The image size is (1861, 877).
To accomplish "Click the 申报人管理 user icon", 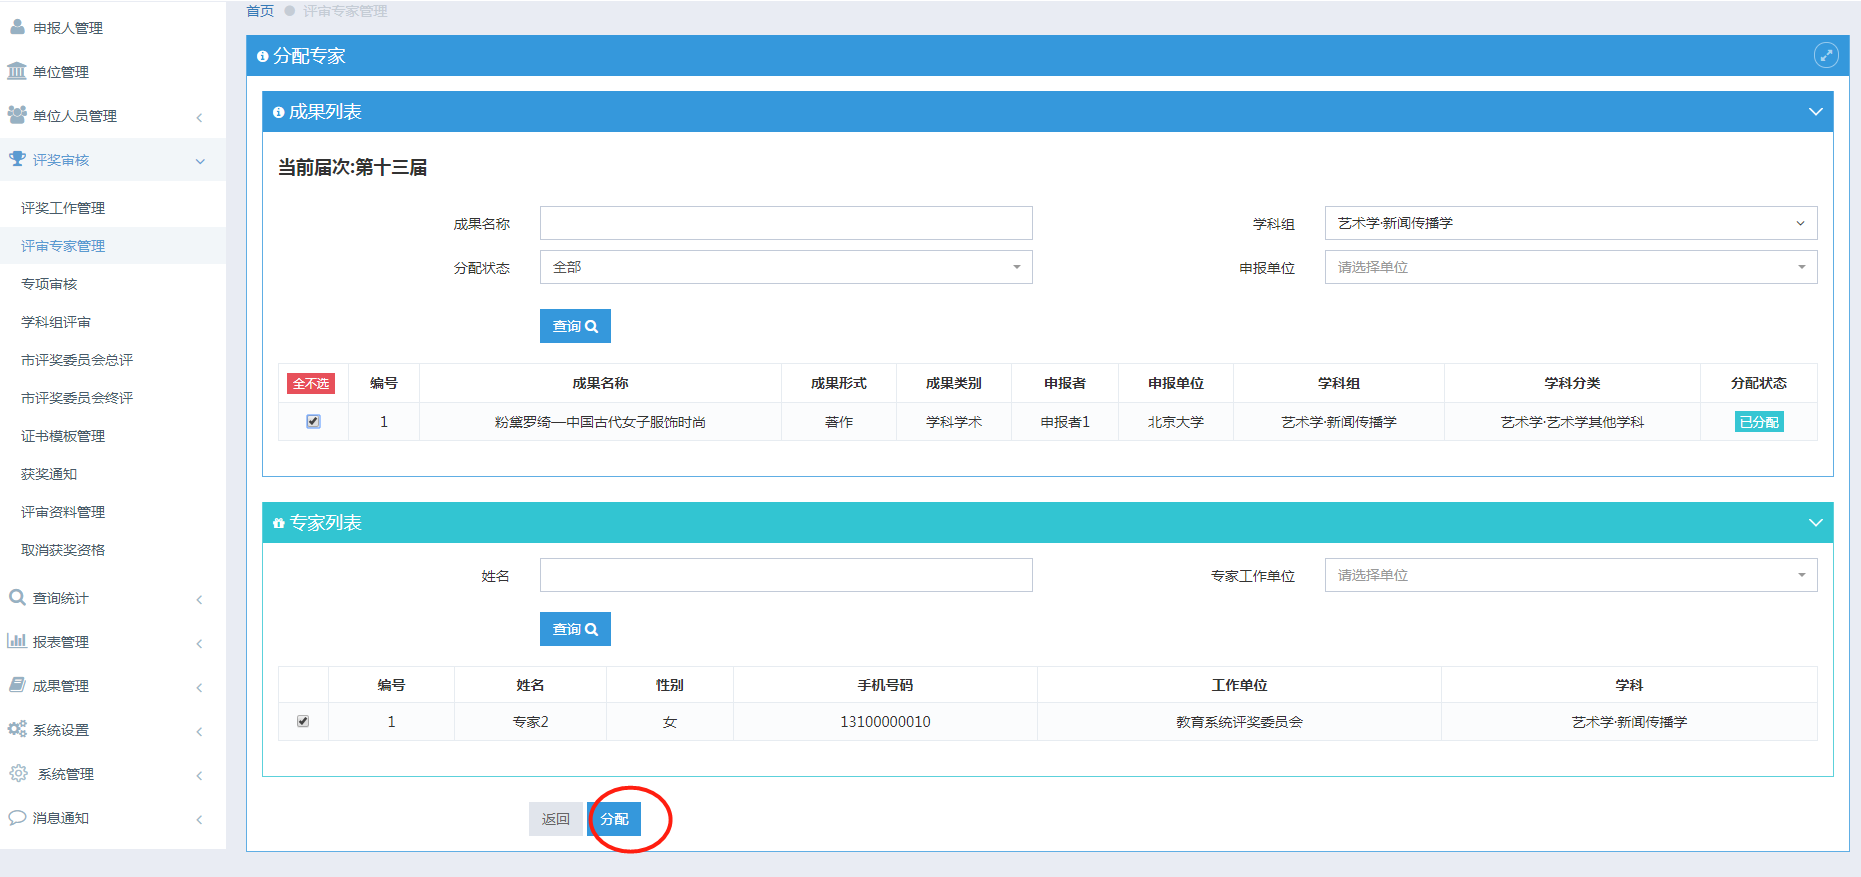I will [x=17, y=27].
